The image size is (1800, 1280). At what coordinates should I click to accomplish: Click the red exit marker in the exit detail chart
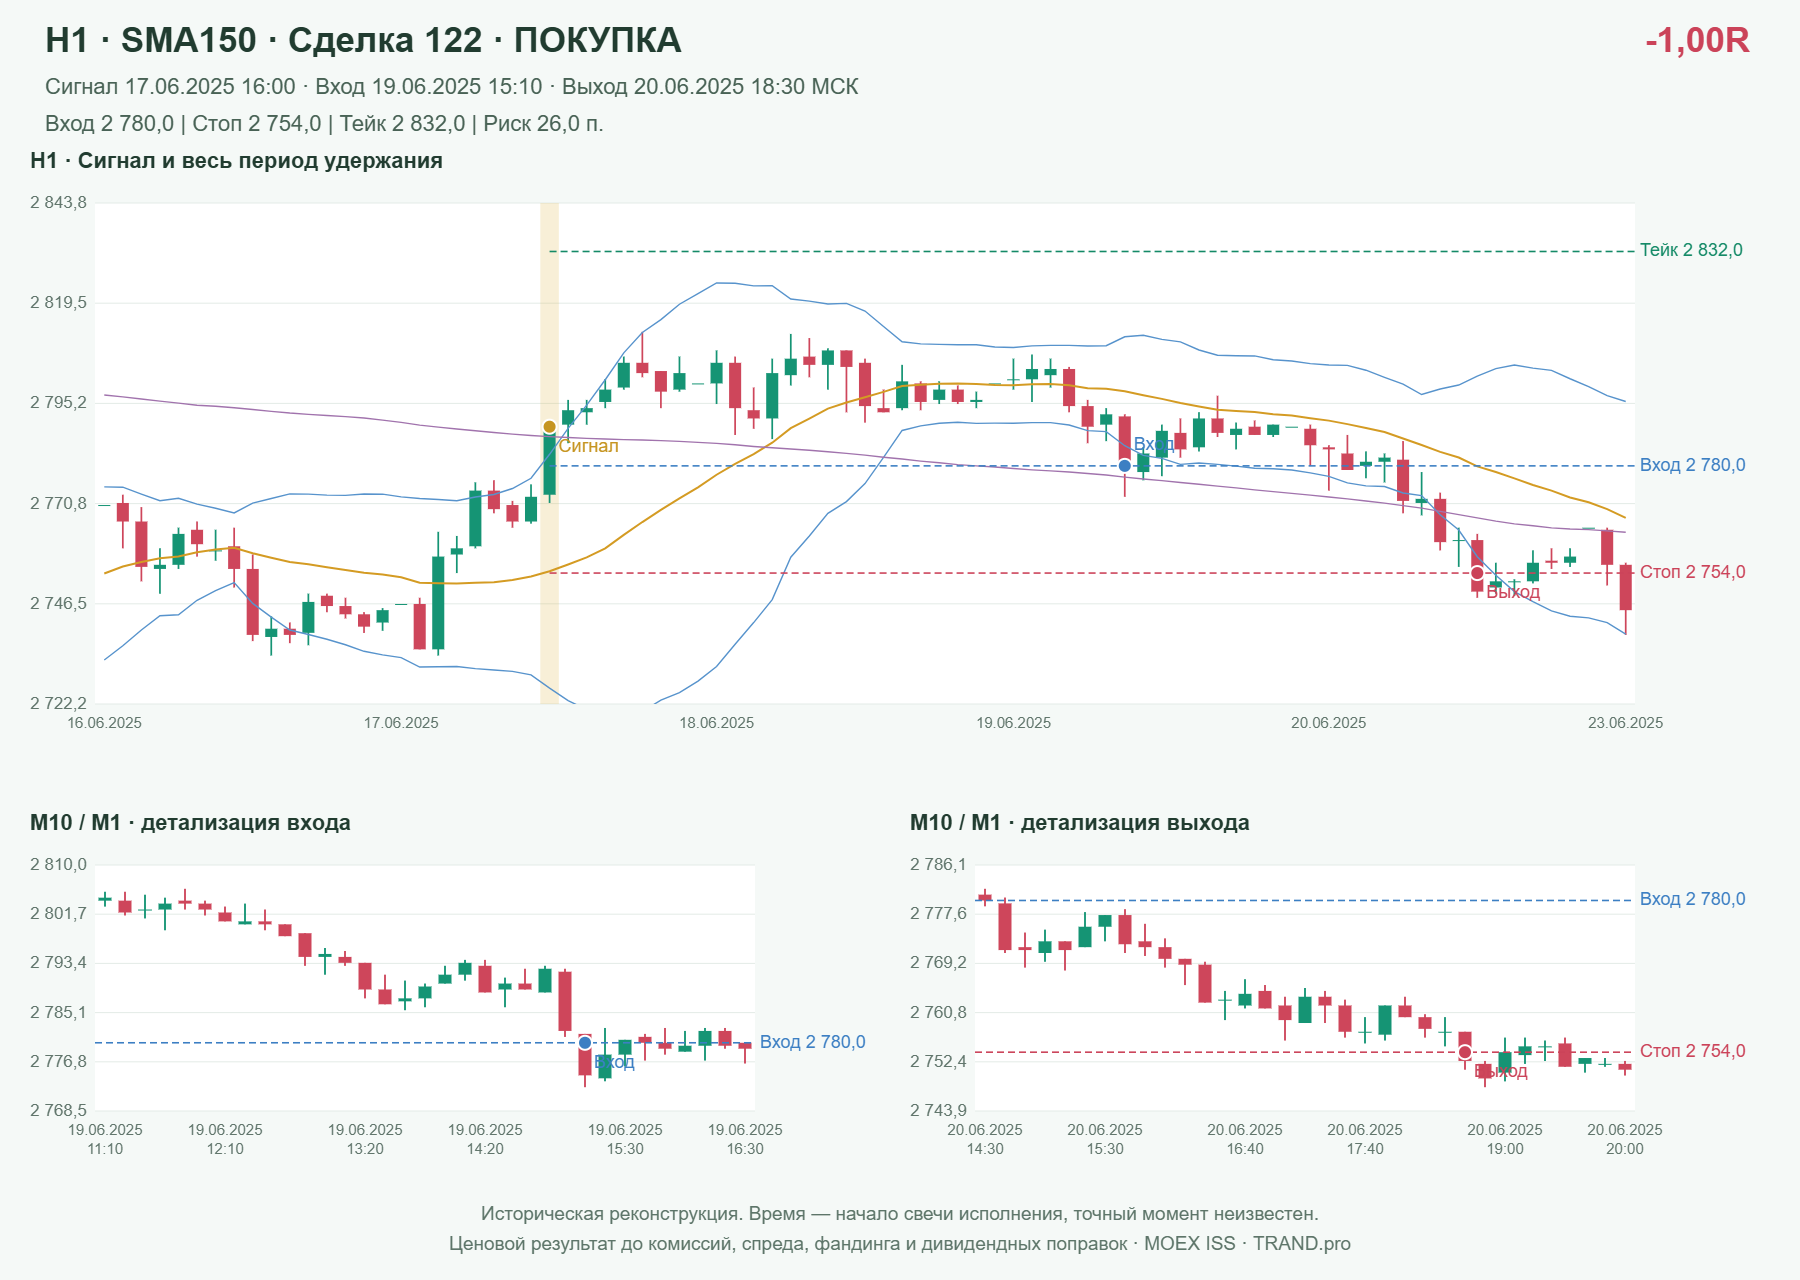[1465, 1052]
